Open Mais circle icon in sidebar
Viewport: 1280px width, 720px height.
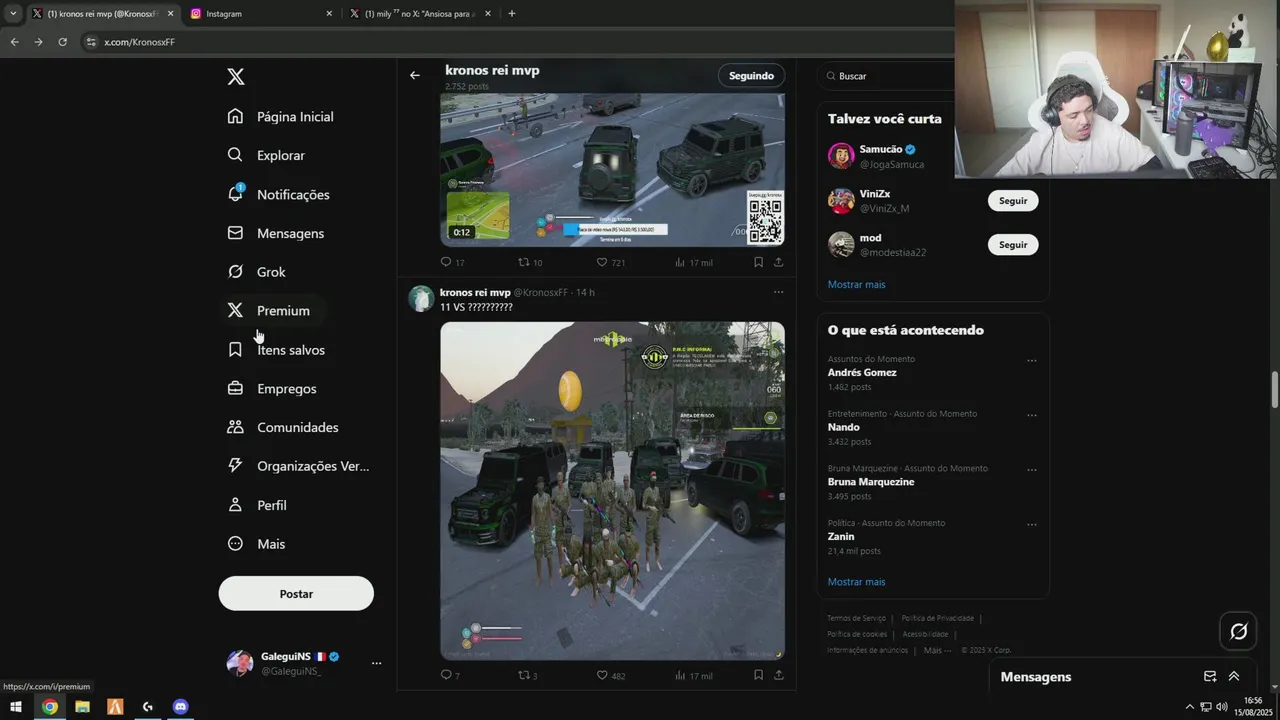tap(235, 544)
